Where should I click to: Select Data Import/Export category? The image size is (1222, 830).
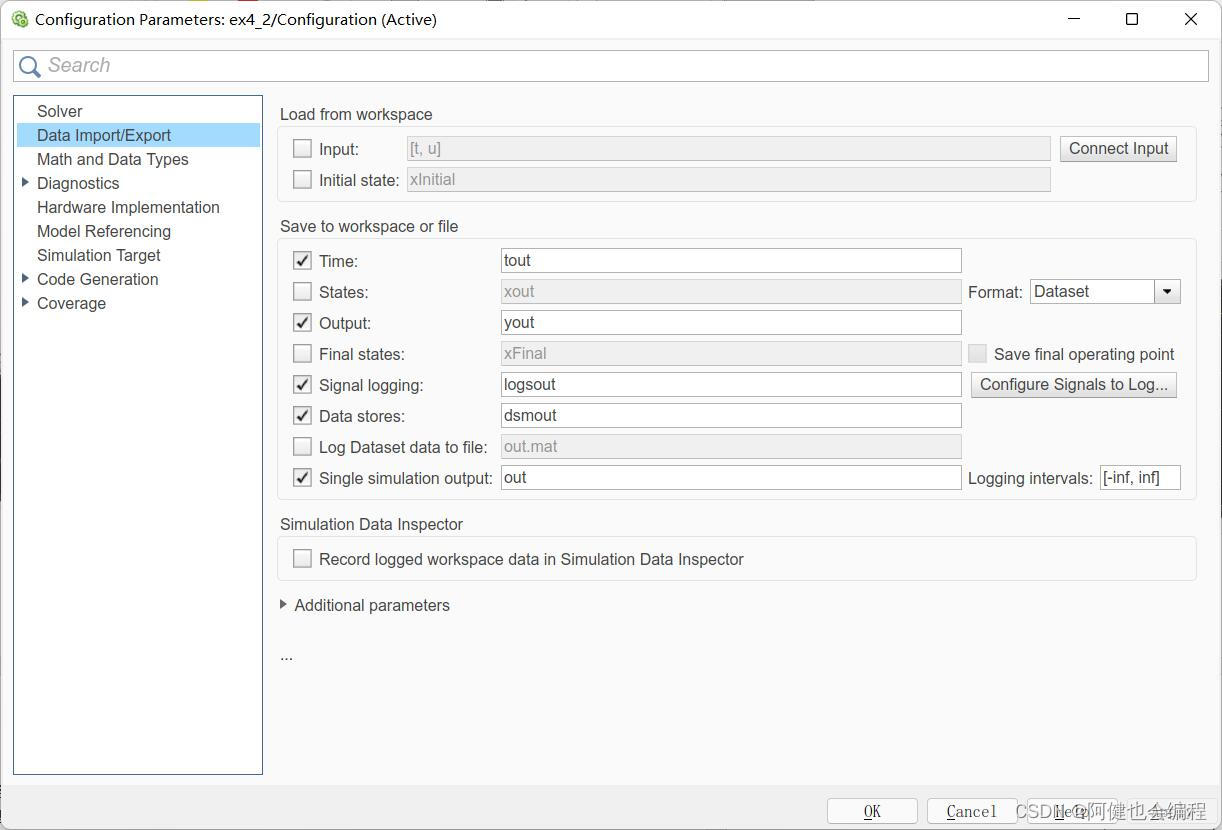click(x=138, y=135)
